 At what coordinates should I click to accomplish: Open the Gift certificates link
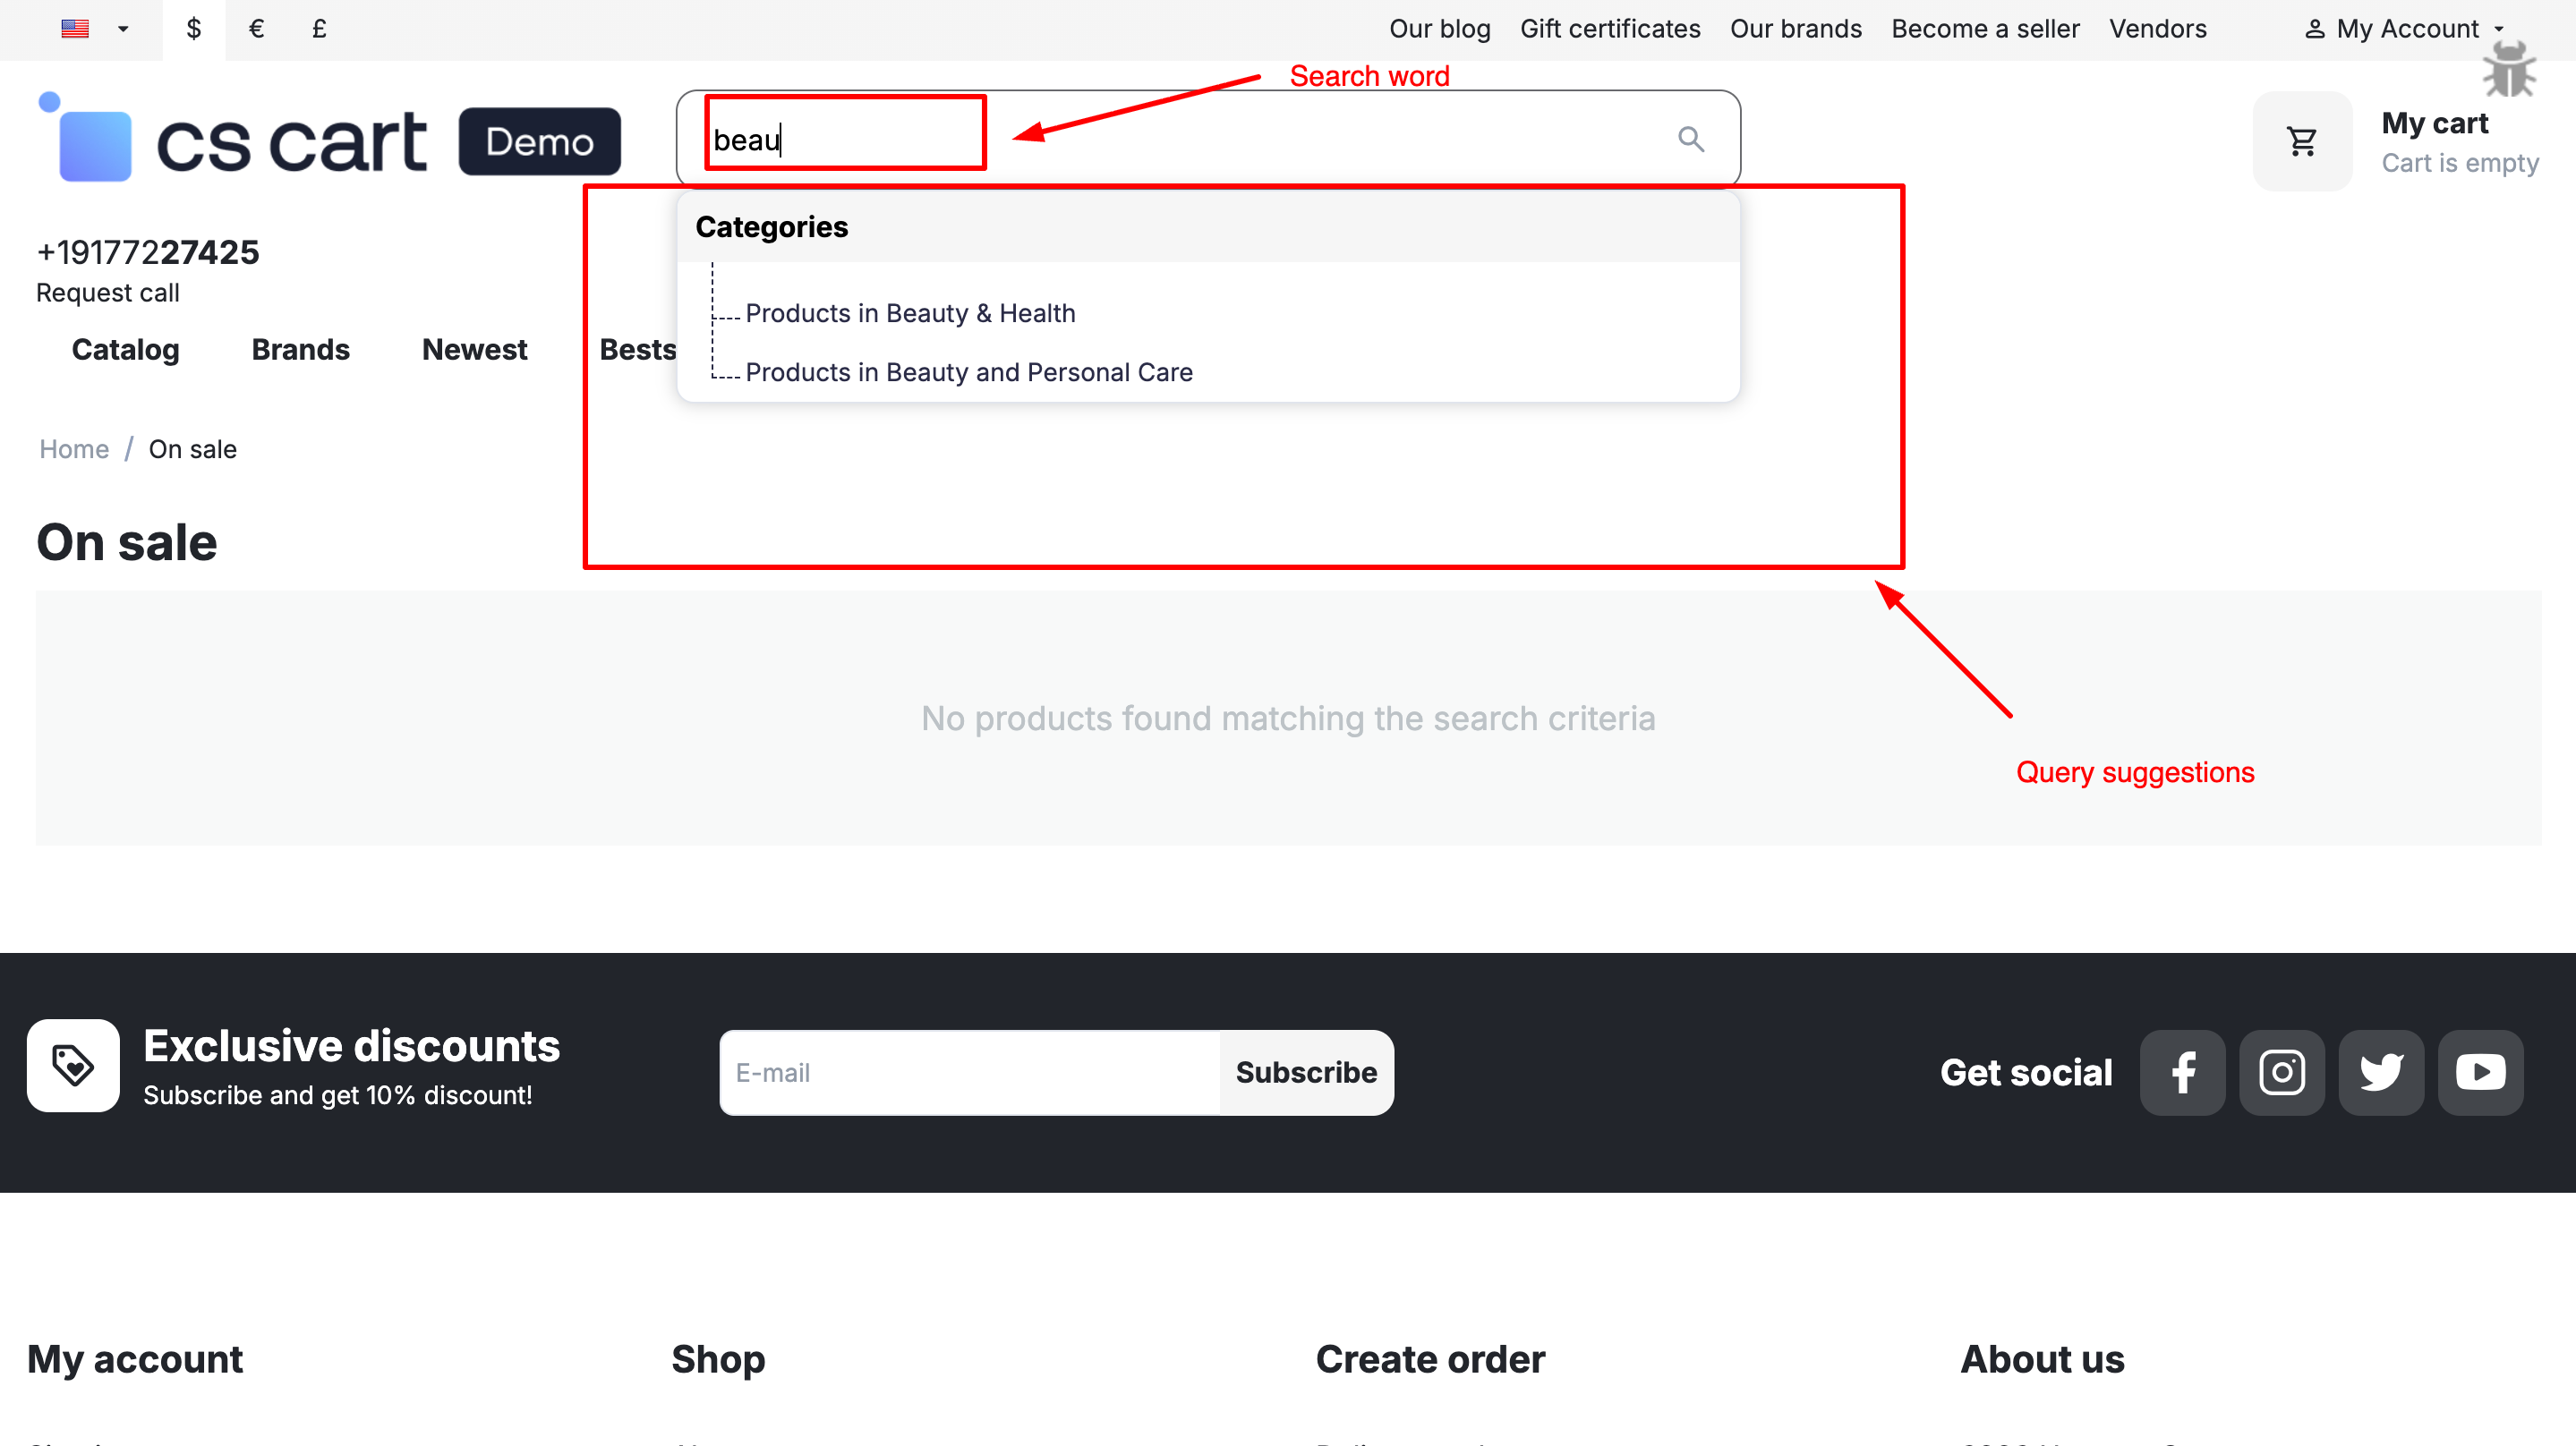coord(1609,29)
